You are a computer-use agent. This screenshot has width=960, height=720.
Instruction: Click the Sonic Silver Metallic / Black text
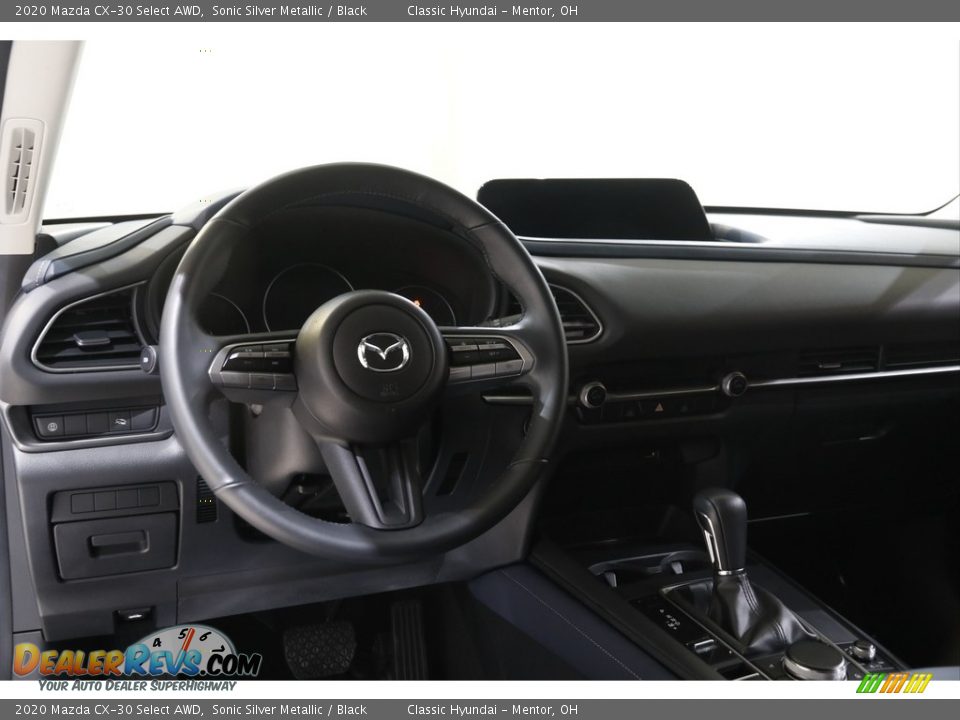tap(282, 12)
